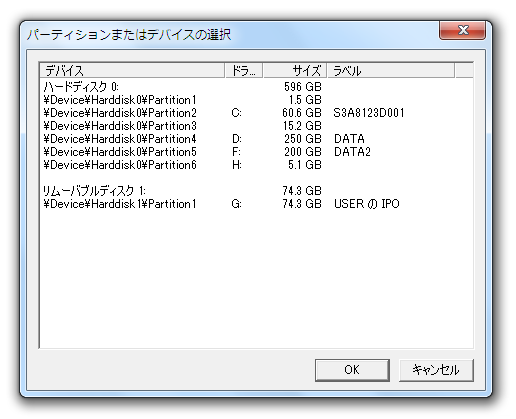Click the キャンセル button
516x419 pixels.
click(x=436, y=370)
